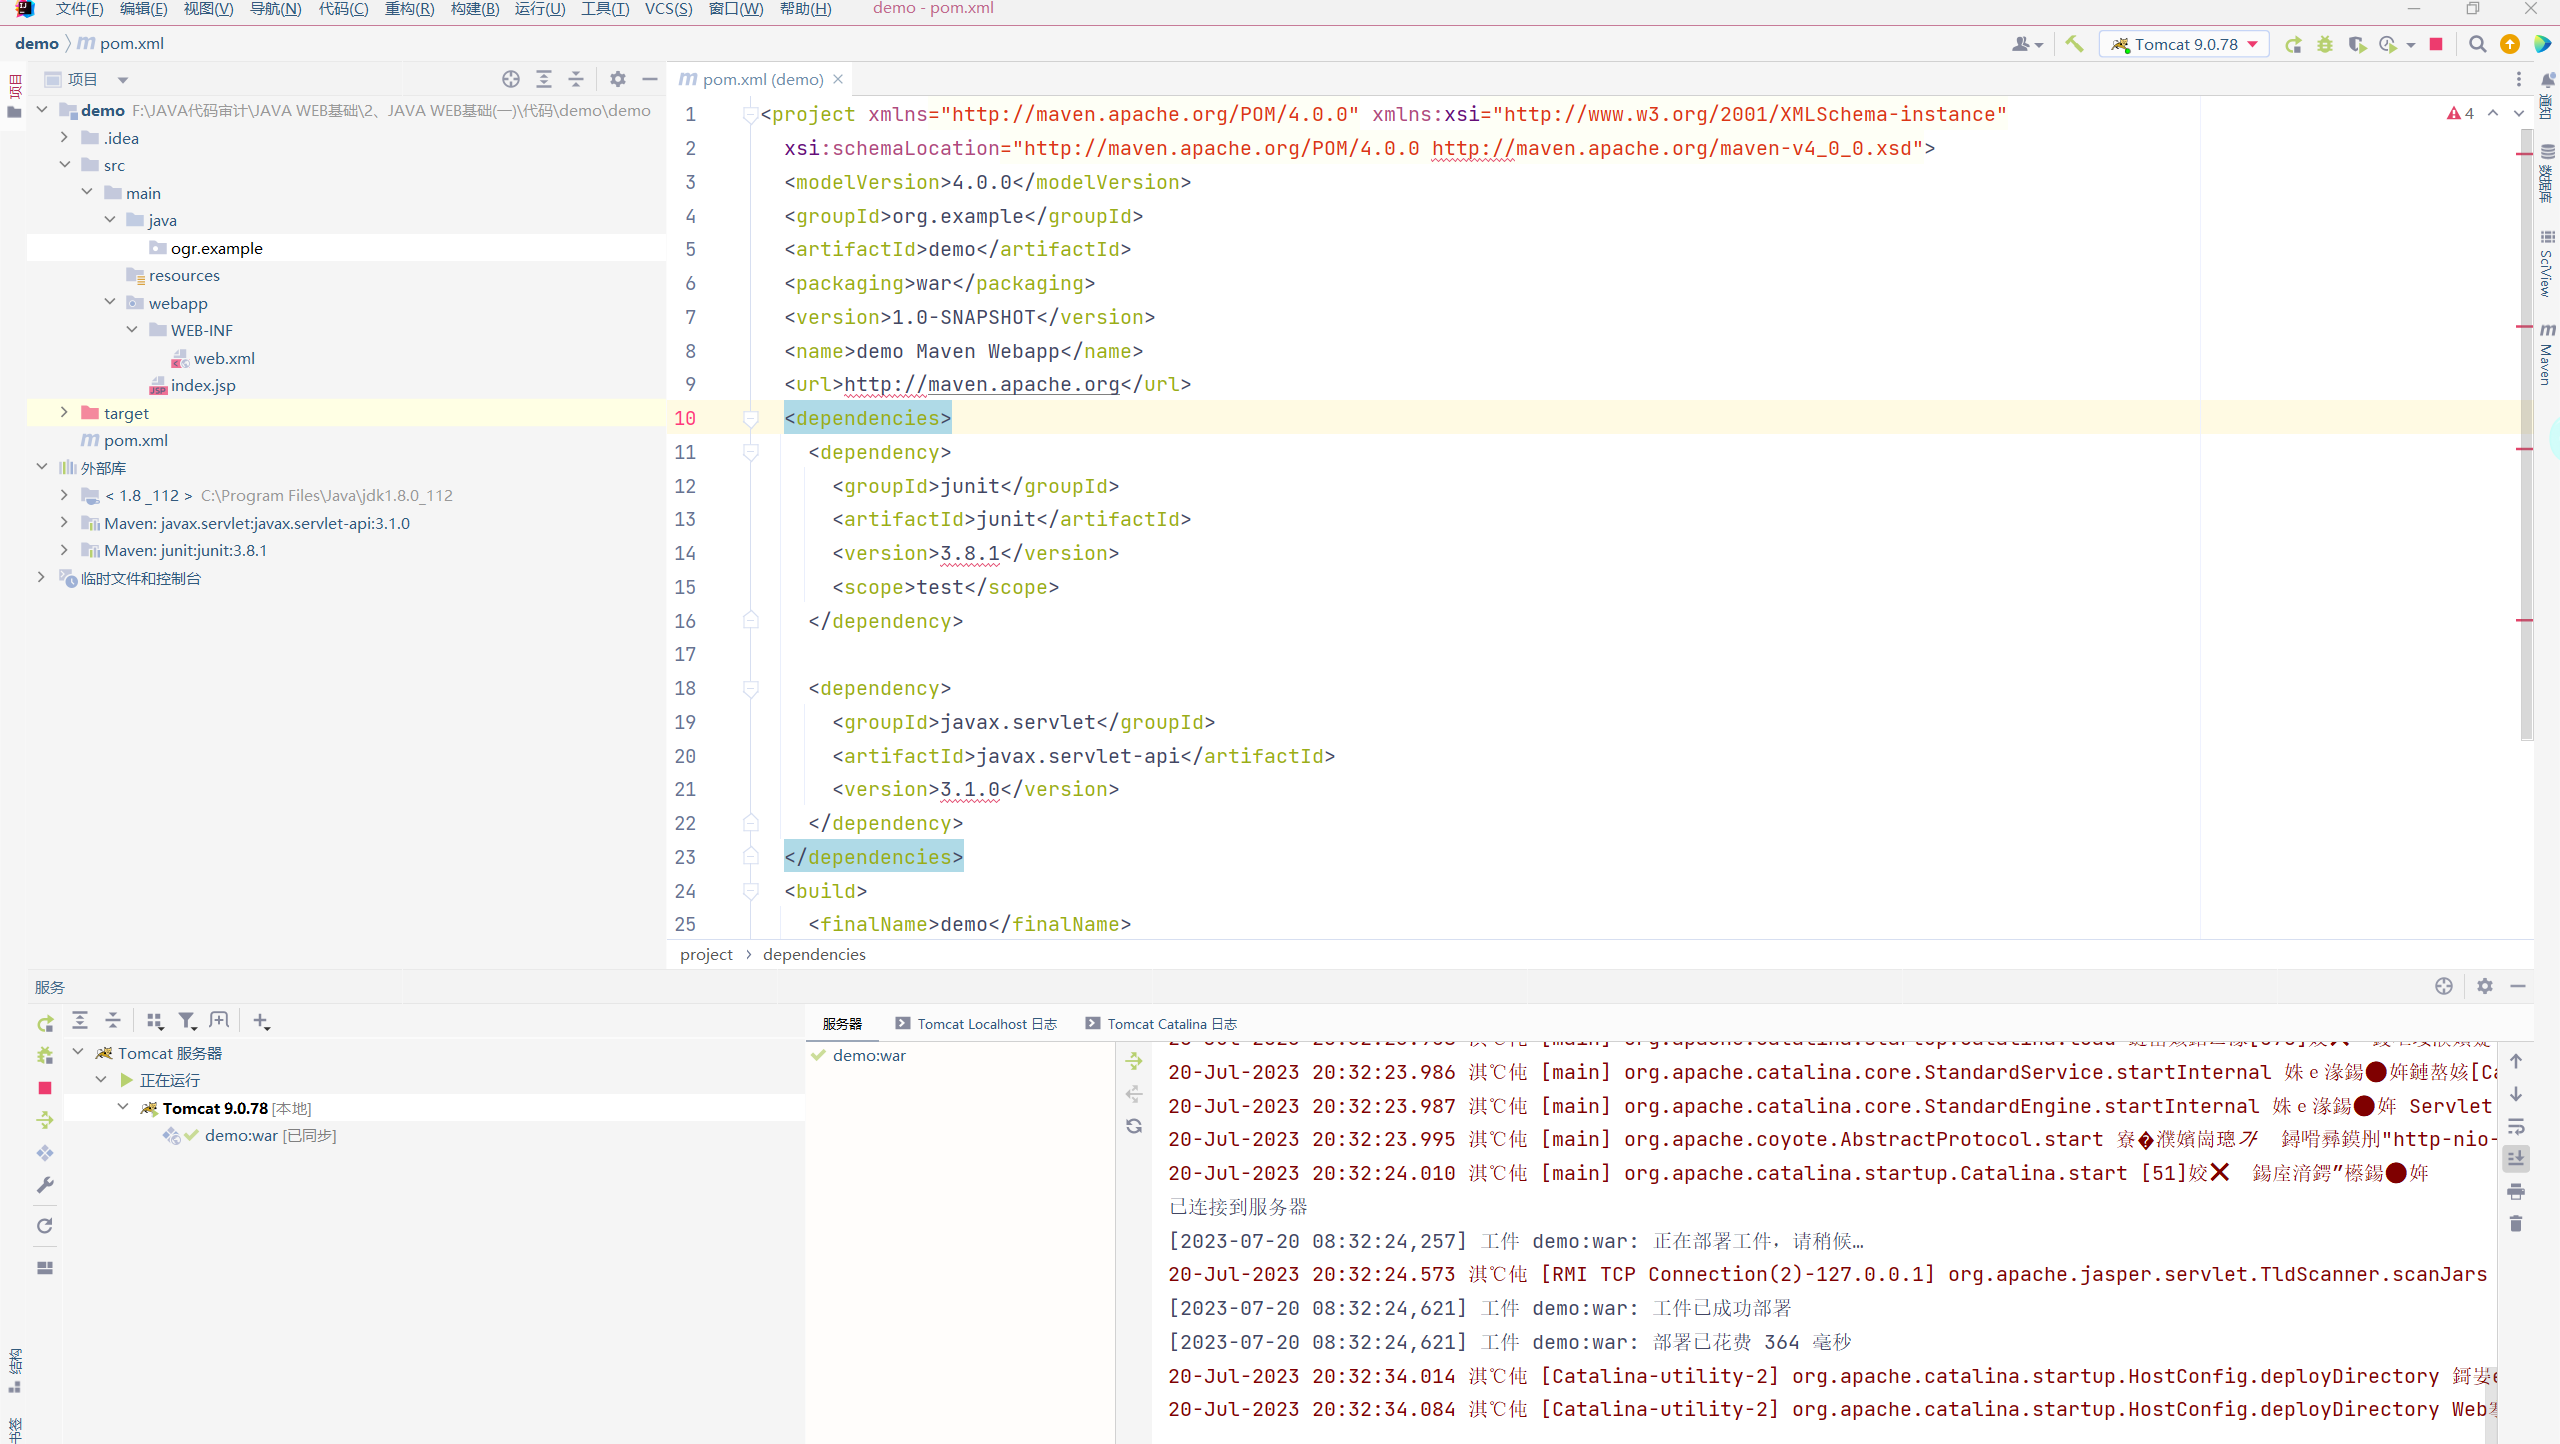Clear the console with the trash icon
The height and width of the screenshot is (1444, 2560).
(x=2516, y=1223)
